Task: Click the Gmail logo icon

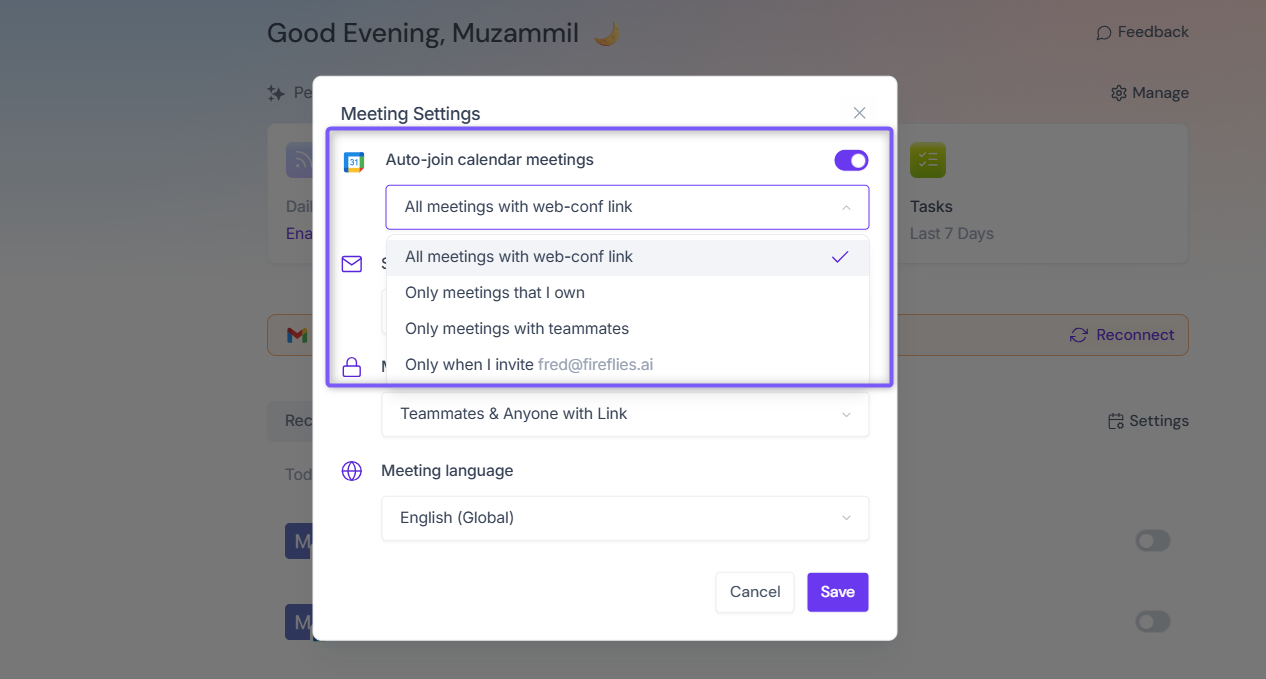Action: coord(297,335)
